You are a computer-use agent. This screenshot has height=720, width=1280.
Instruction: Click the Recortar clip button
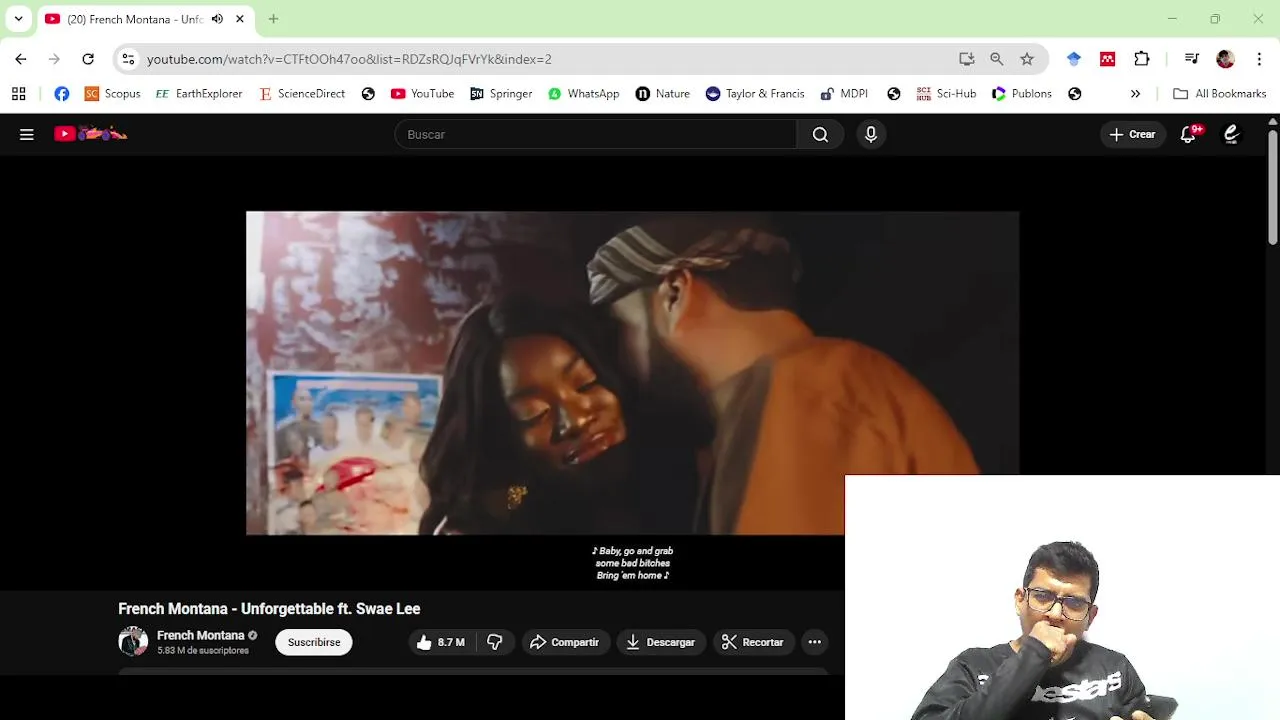(x=752, y=642)
